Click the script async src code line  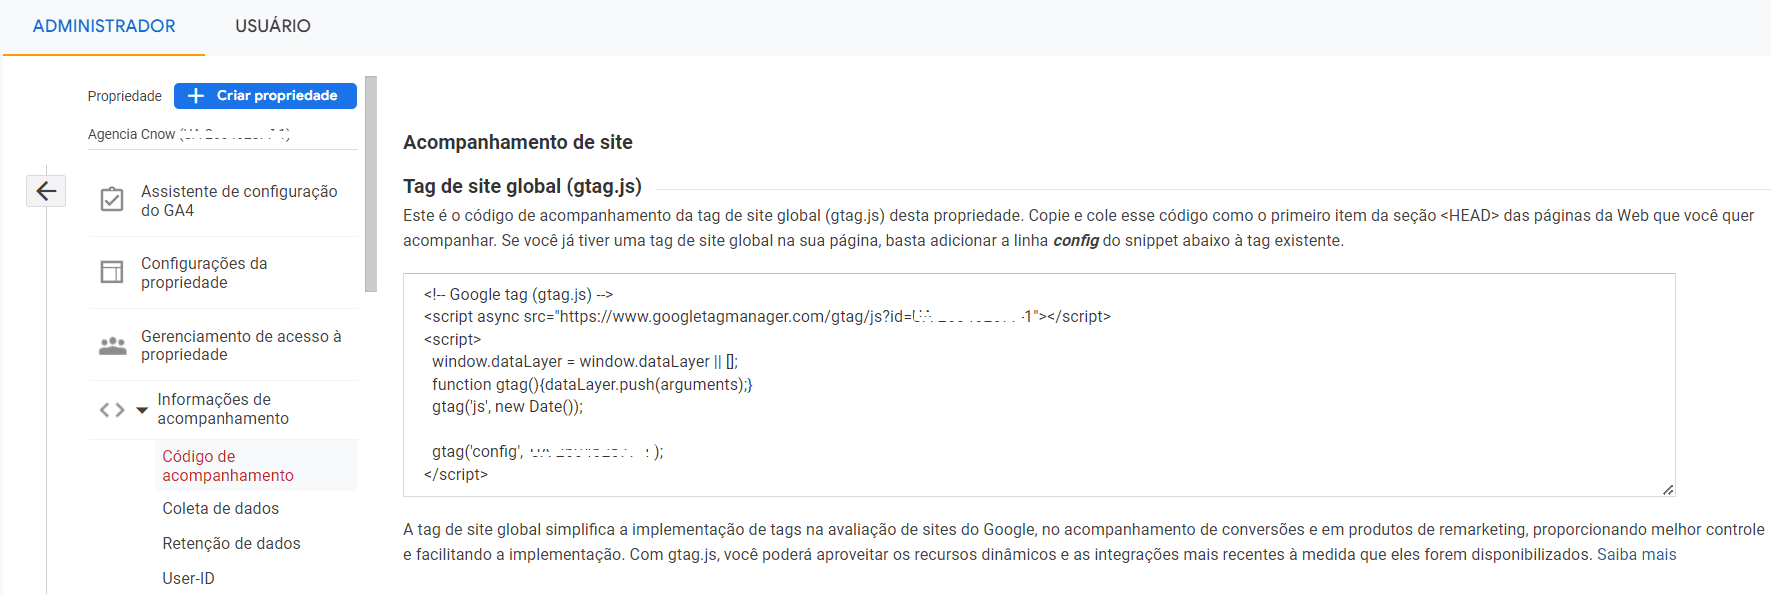(767, 317)
